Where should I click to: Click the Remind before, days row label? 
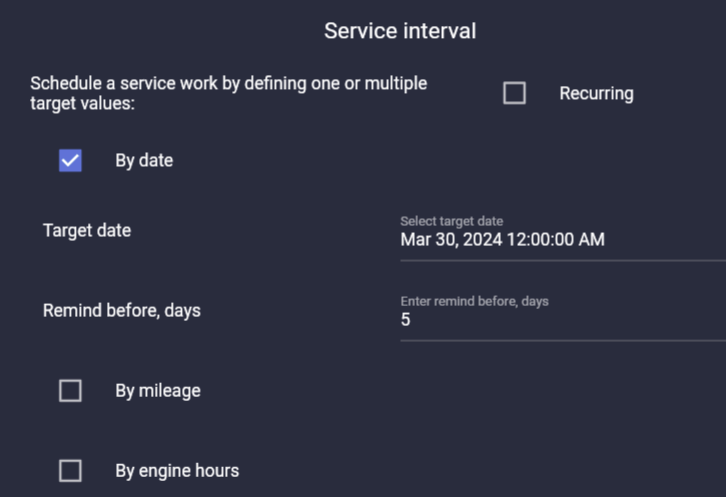[122, 310]
